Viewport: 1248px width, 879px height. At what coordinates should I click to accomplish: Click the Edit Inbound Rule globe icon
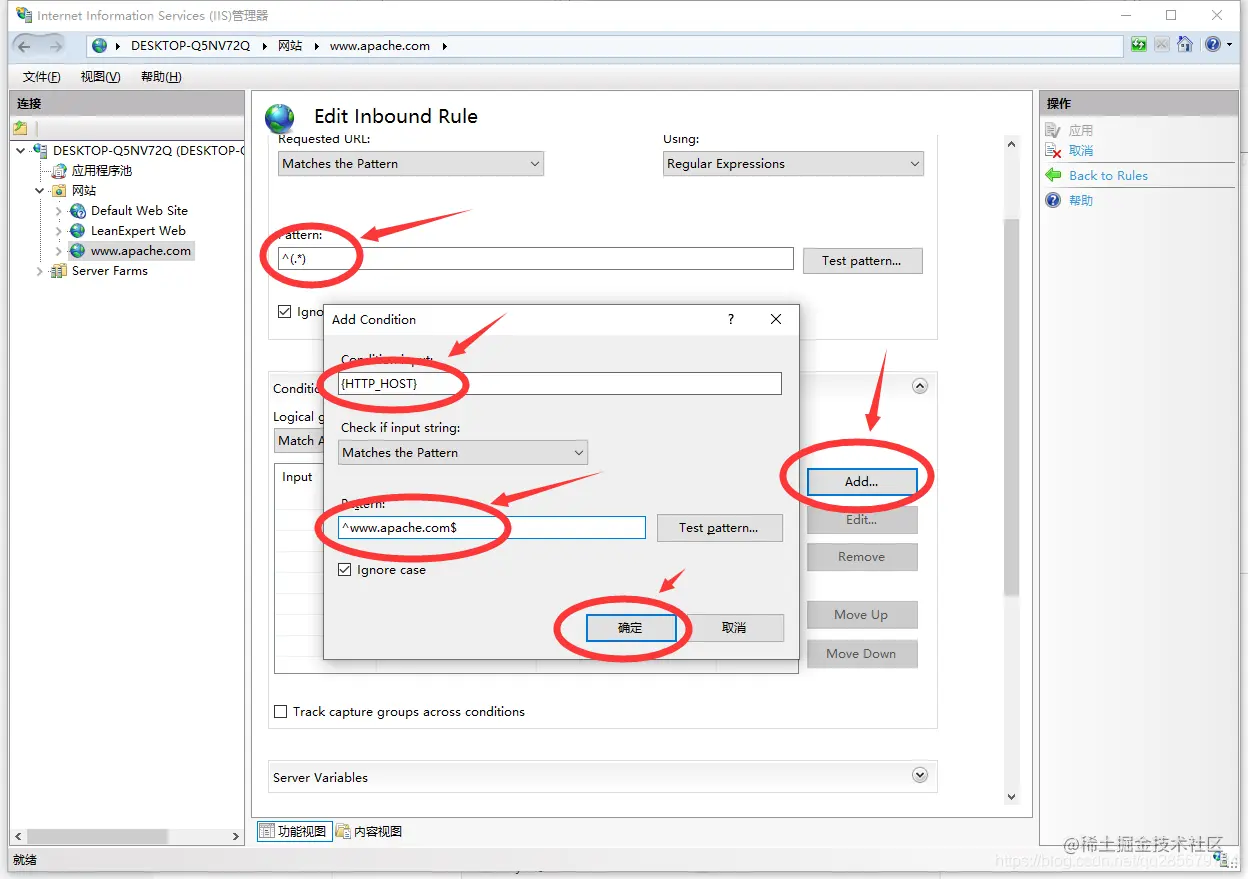coord(280,118)
